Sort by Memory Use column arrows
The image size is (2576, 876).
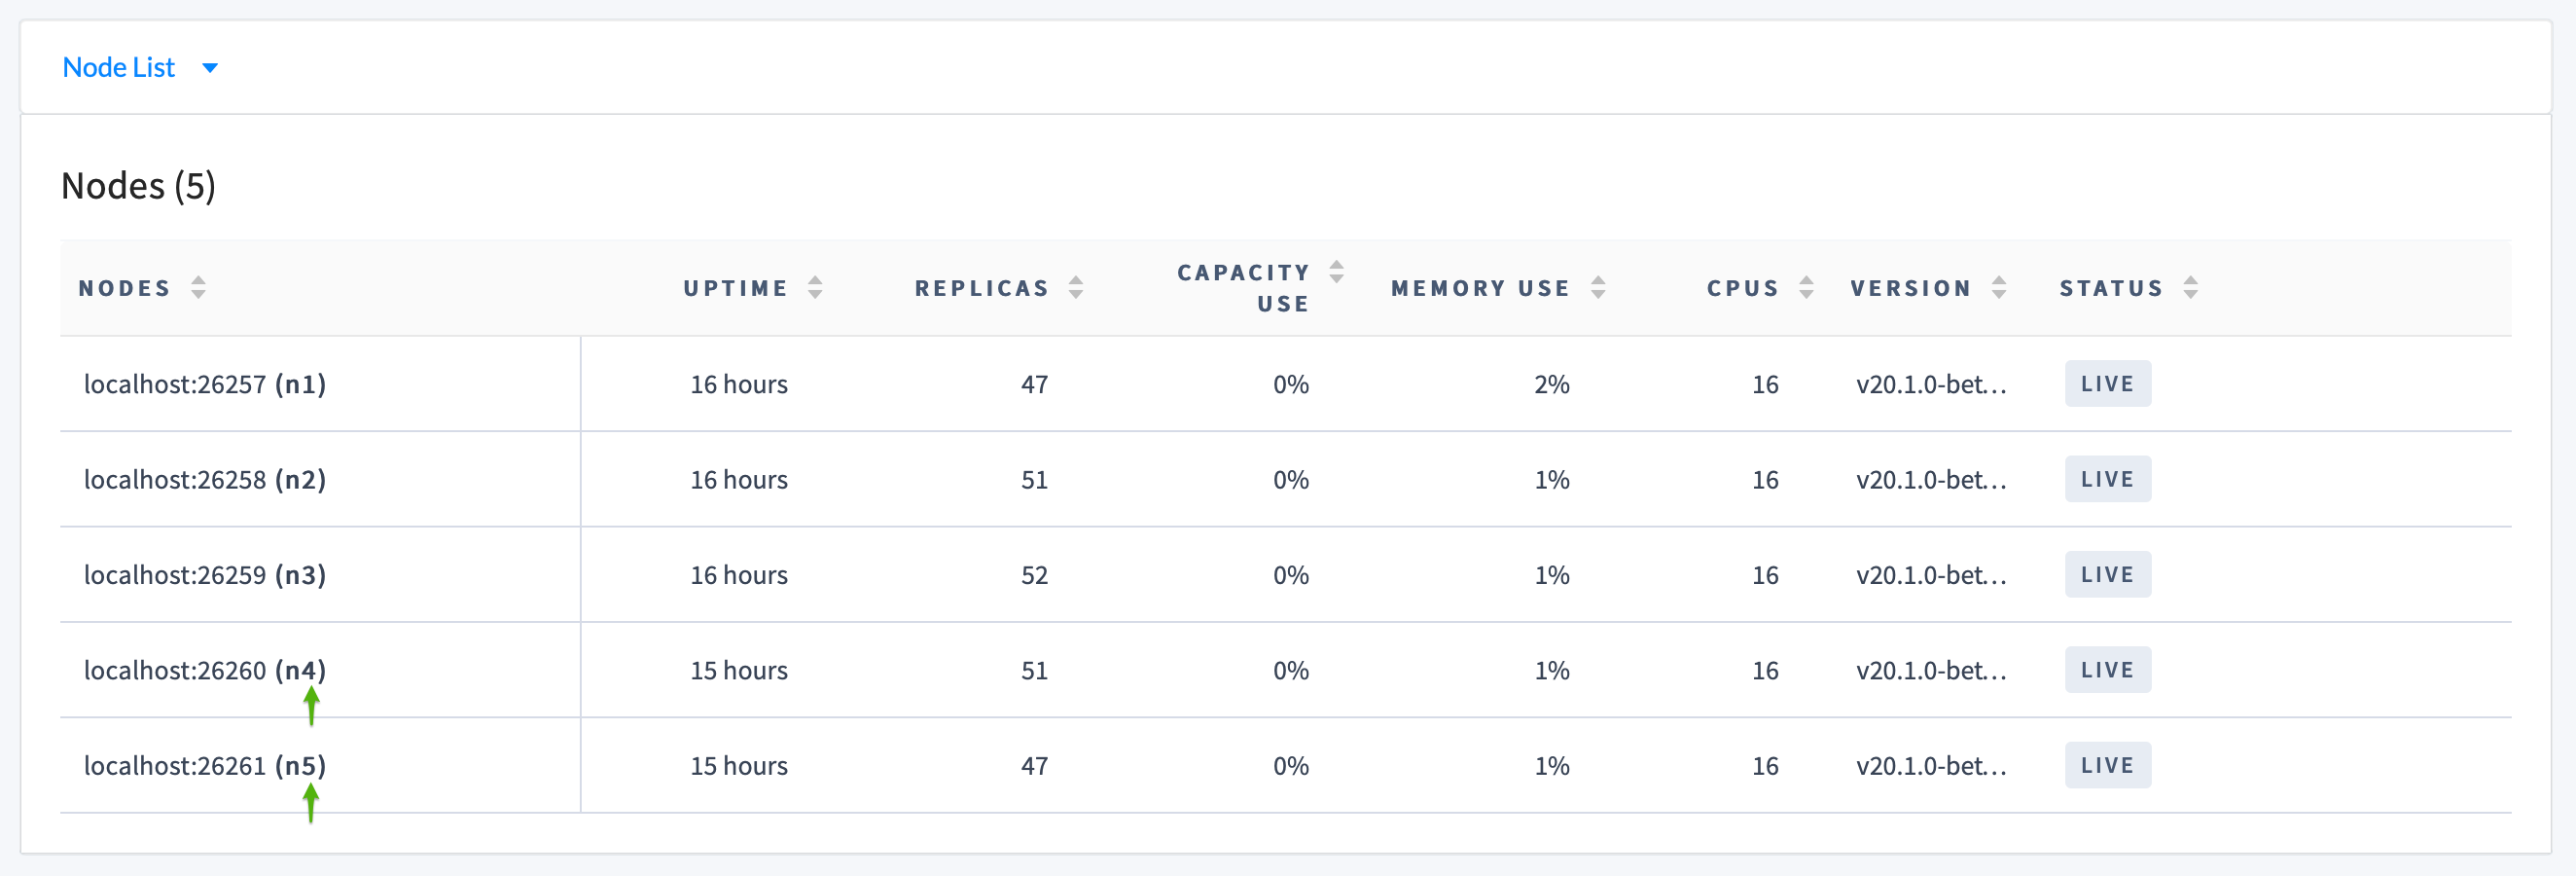point(1598,288)
